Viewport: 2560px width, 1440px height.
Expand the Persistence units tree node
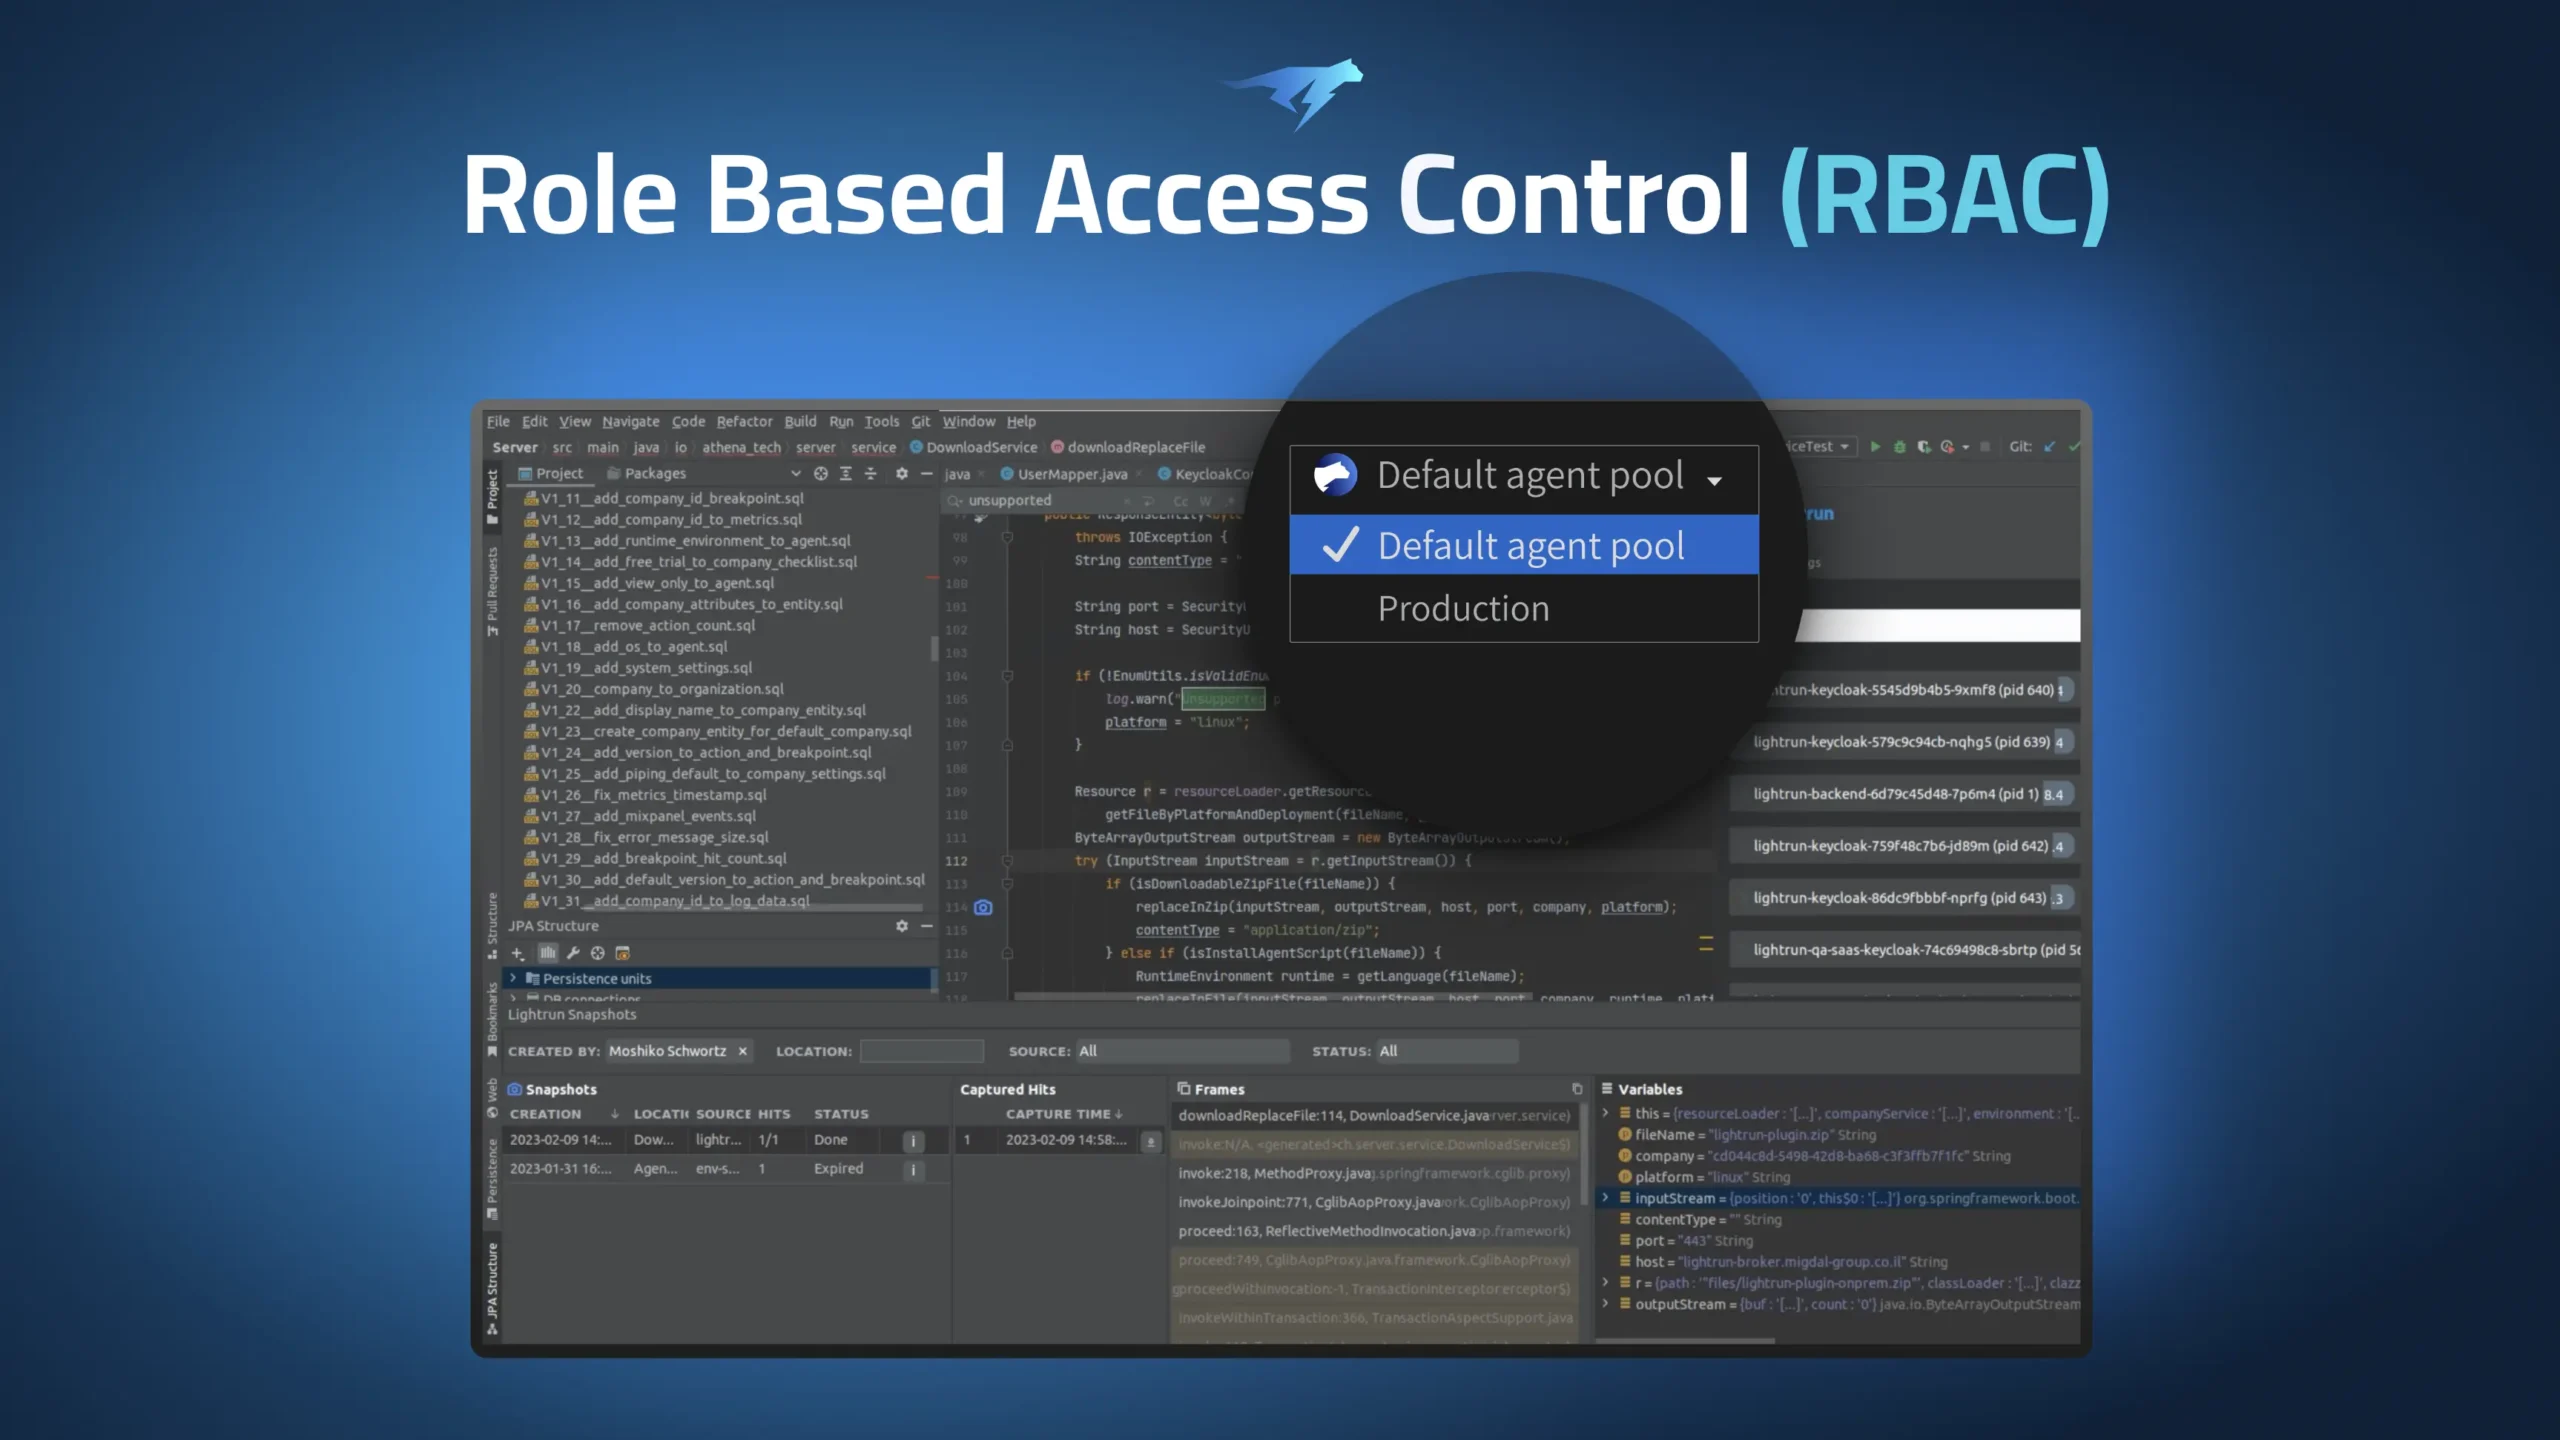click(513, 979)
